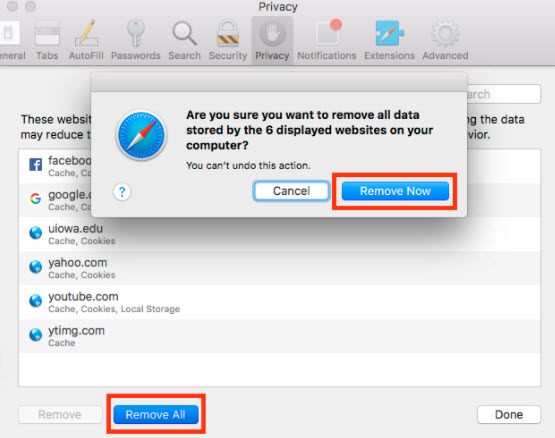This screenshot has height=438, width=555.
Task: Select the youtube.com website entry
Action: tap(279, 302)
